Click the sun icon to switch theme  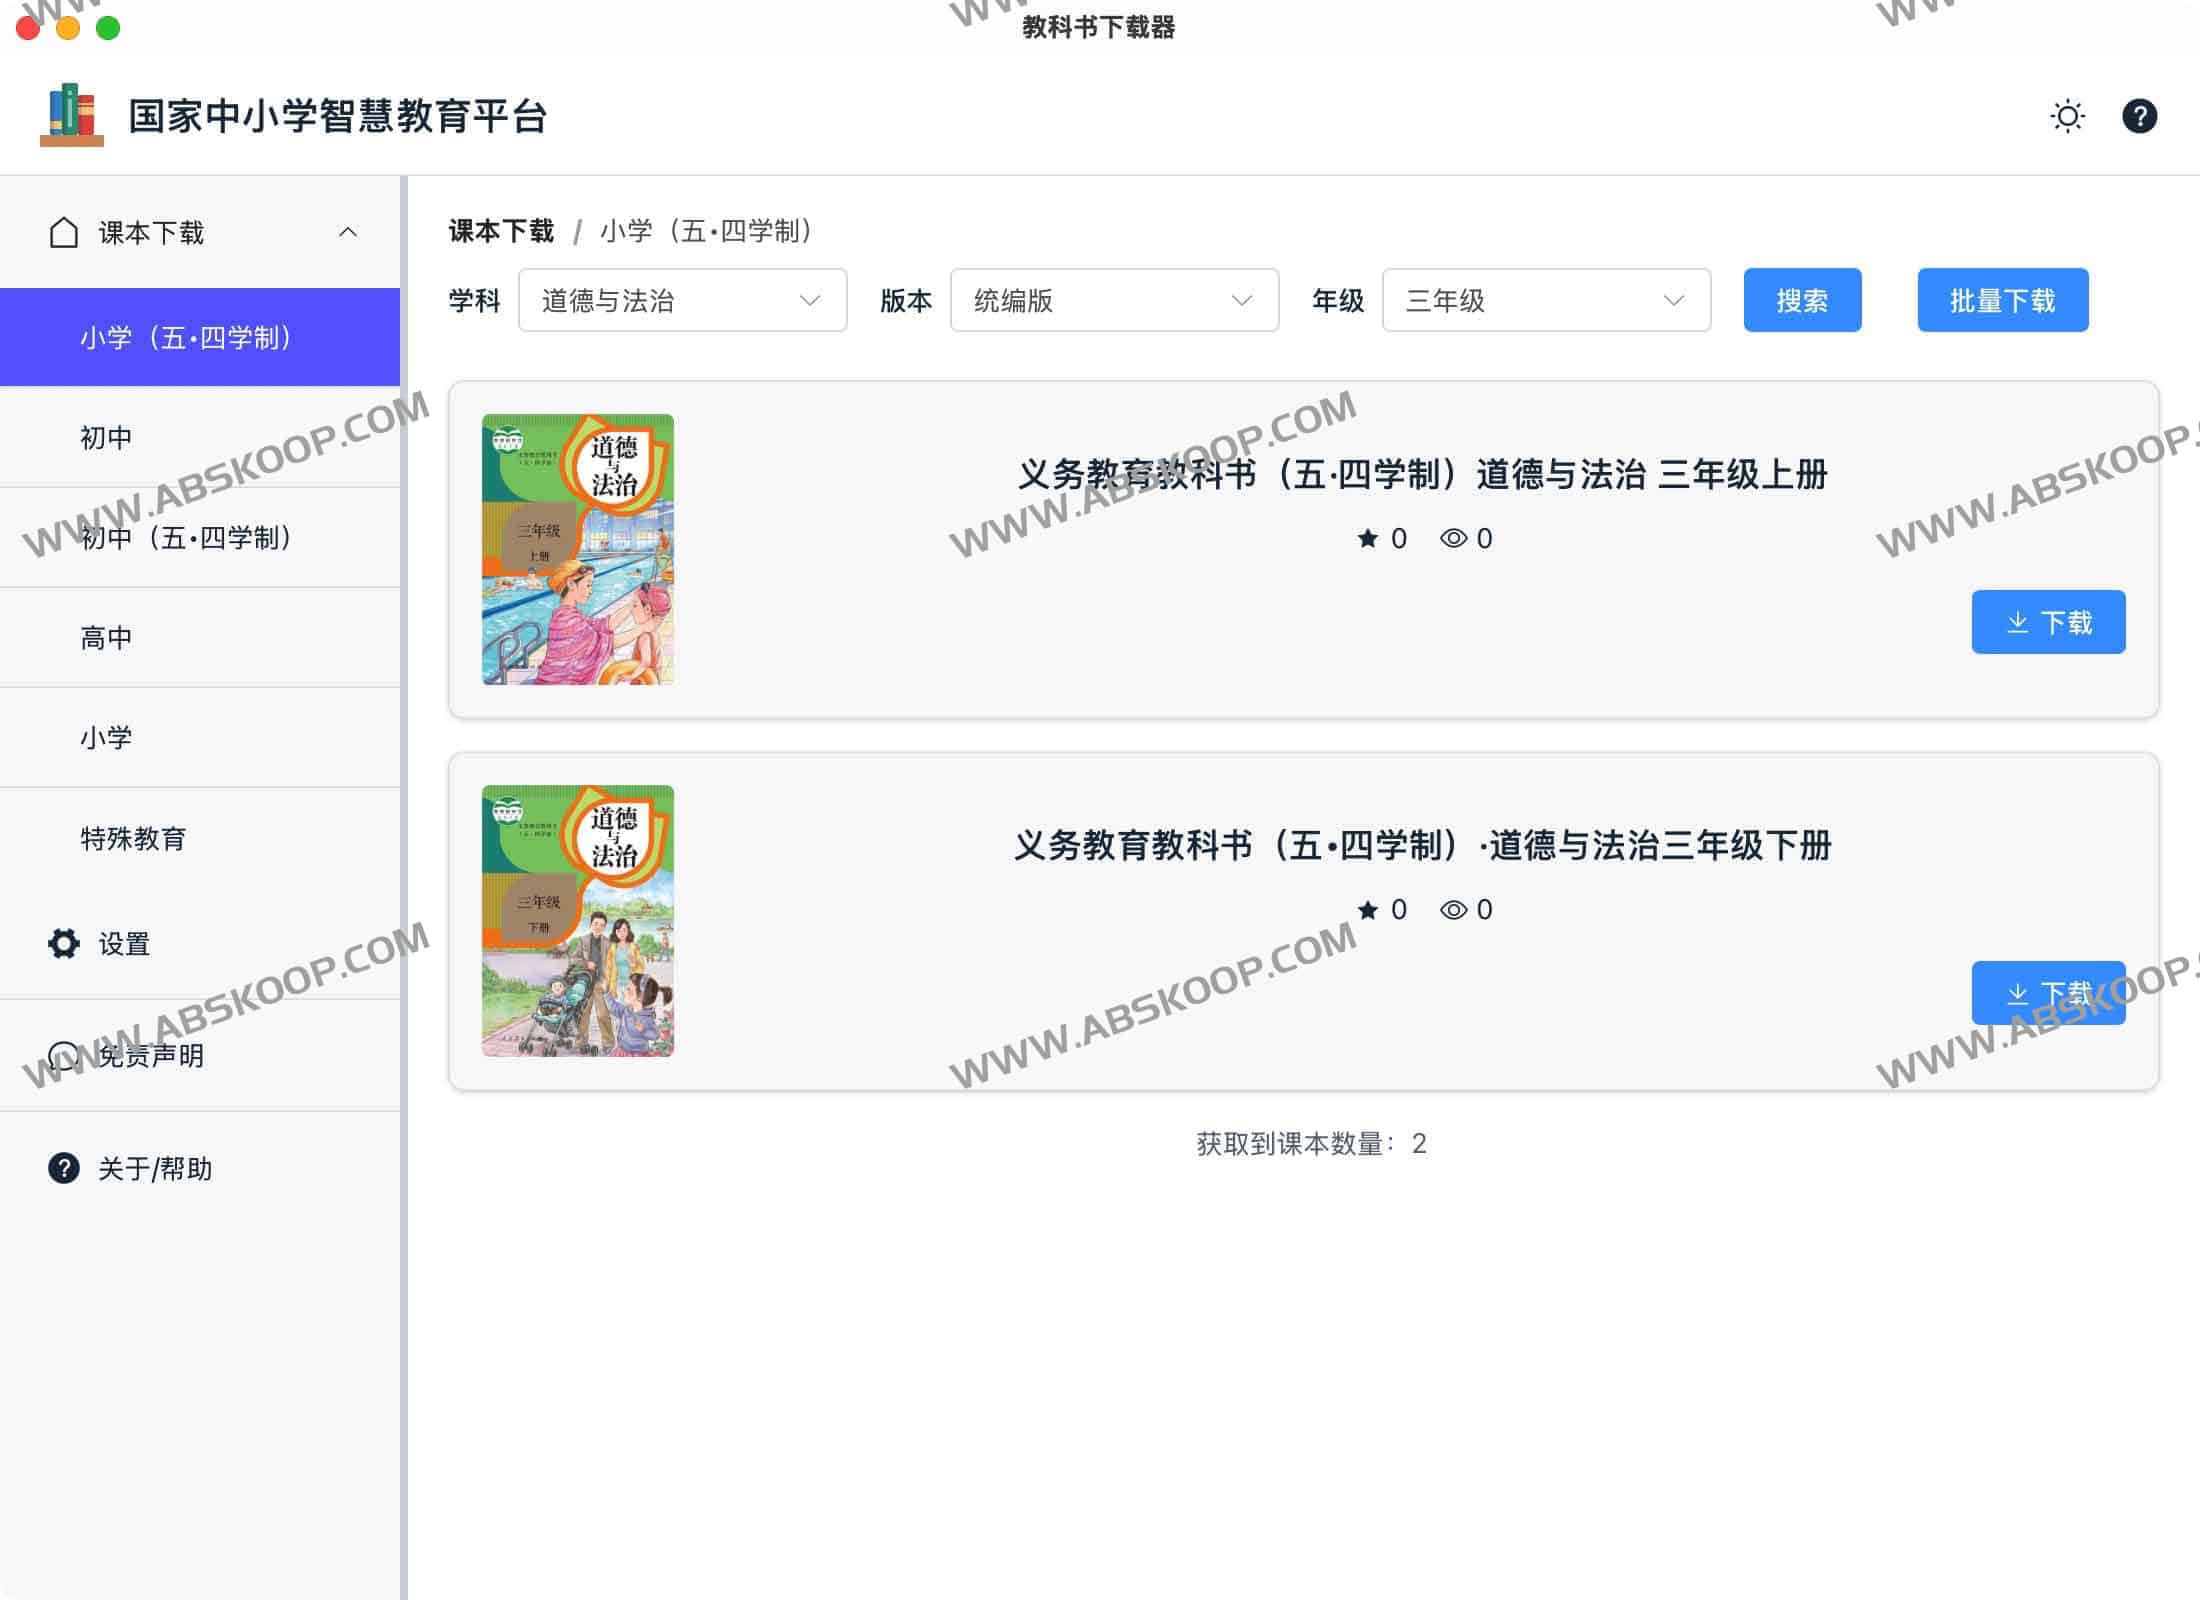point(2066,116)
